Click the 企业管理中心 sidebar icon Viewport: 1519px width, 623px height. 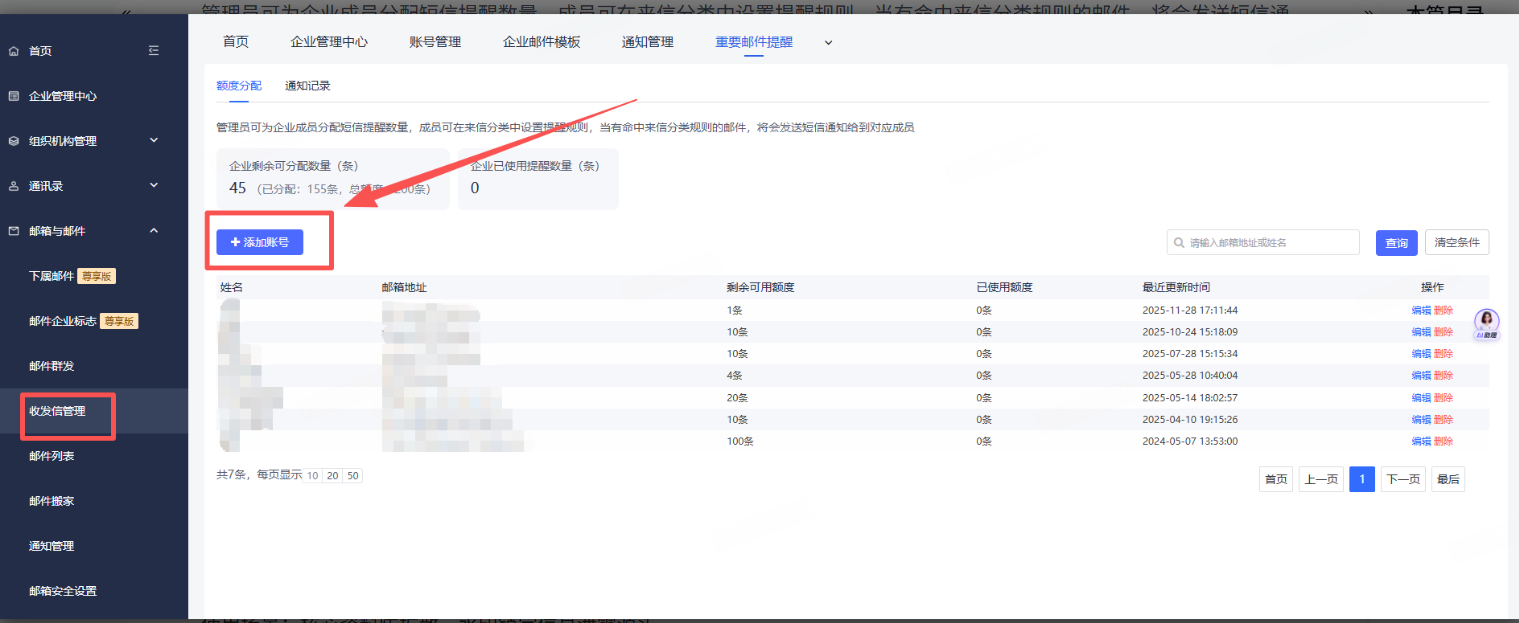pyautogui.click(x=13, y=96)
